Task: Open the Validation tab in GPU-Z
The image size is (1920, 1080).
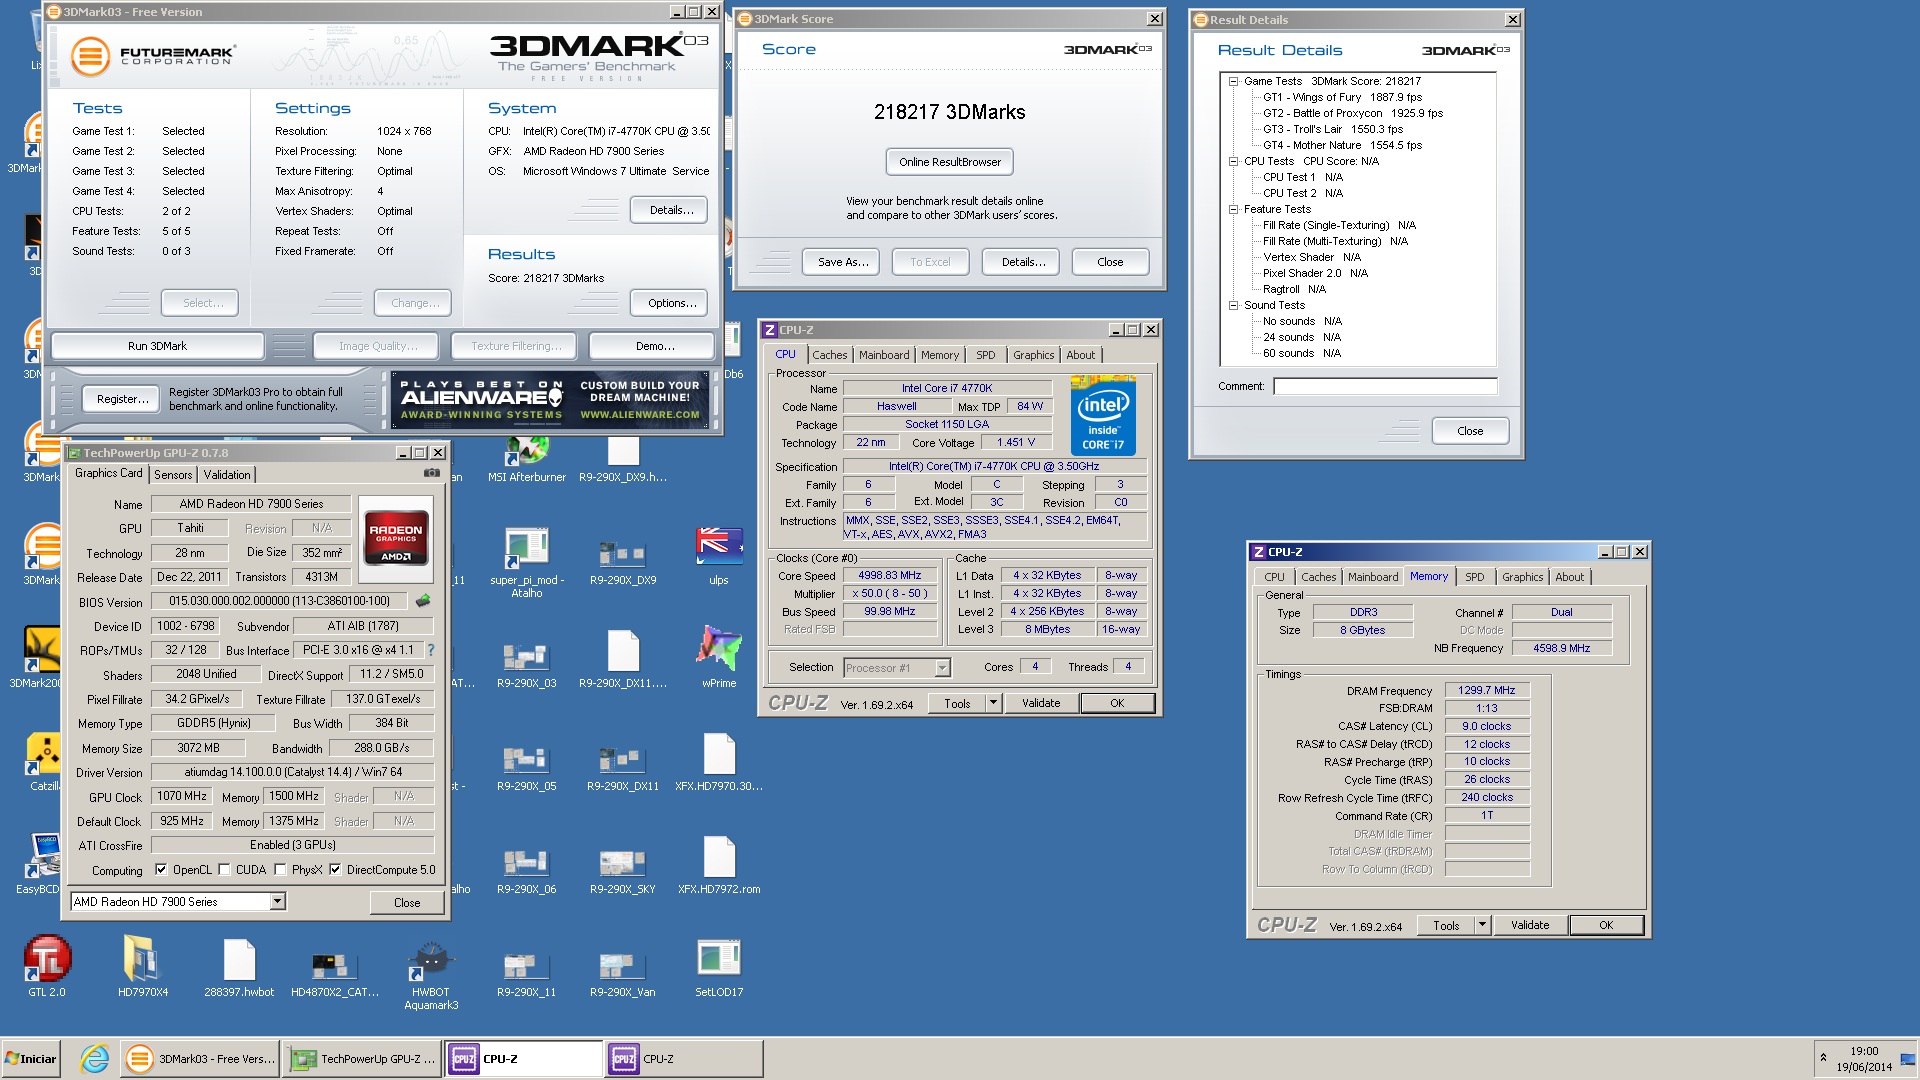Action: [x=227, y=475]
